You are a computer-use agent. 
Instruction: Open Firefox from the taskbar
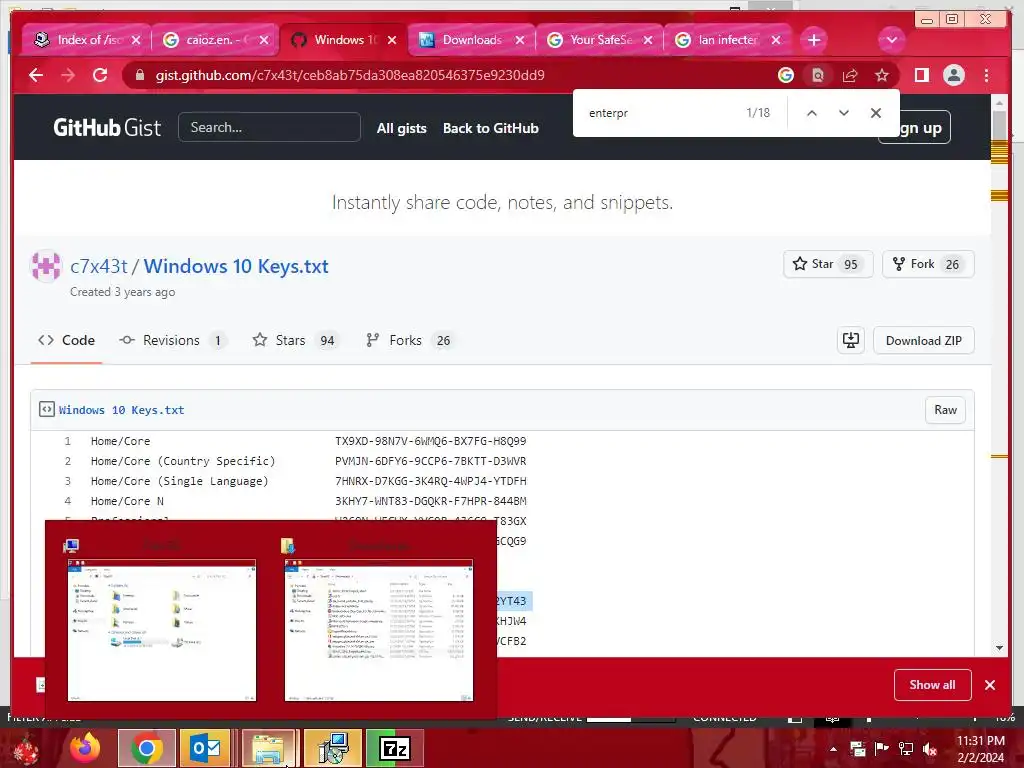[x=85, y=748]
